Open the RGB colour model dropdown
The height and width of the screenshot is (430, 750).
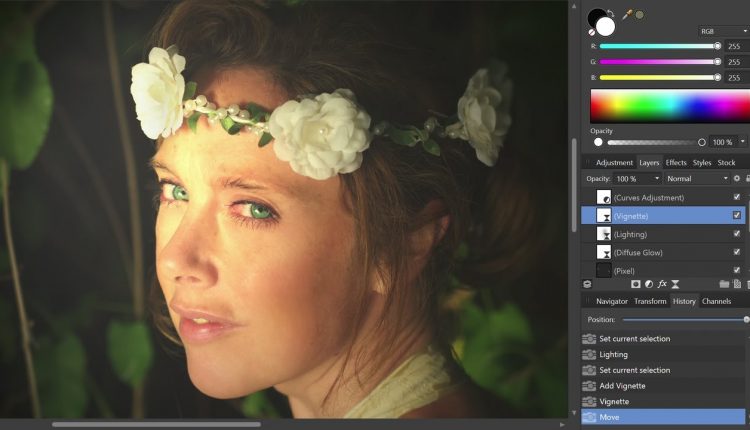[724, 31]
